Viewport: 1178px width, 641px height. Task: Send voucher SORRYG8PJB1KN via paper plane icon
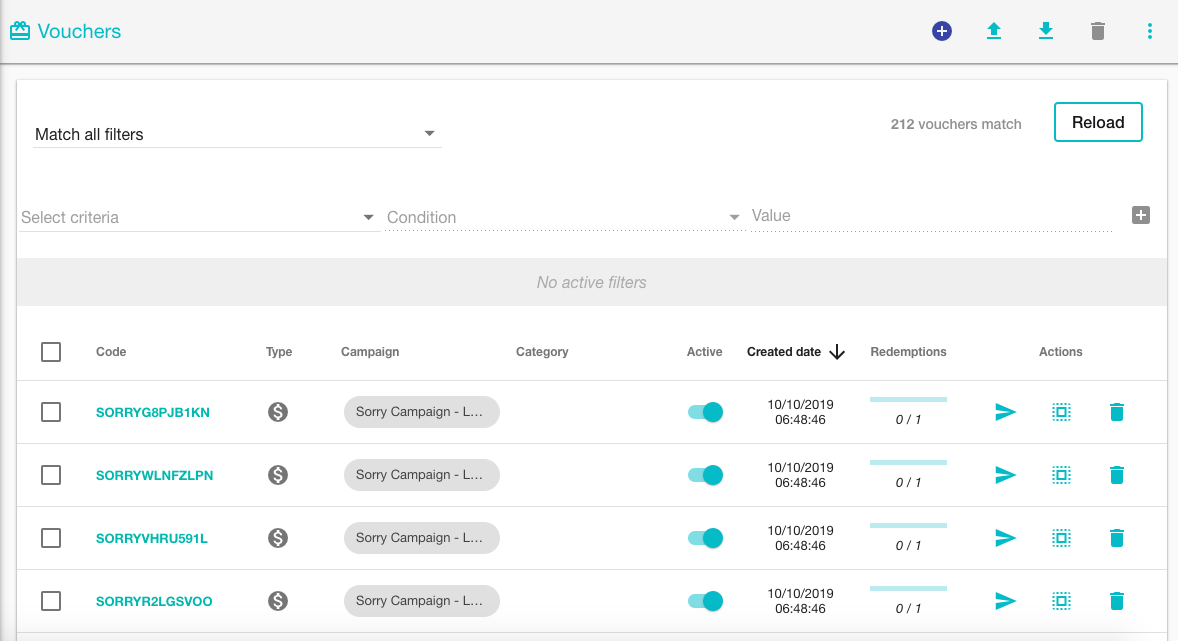pos(1005,412)
